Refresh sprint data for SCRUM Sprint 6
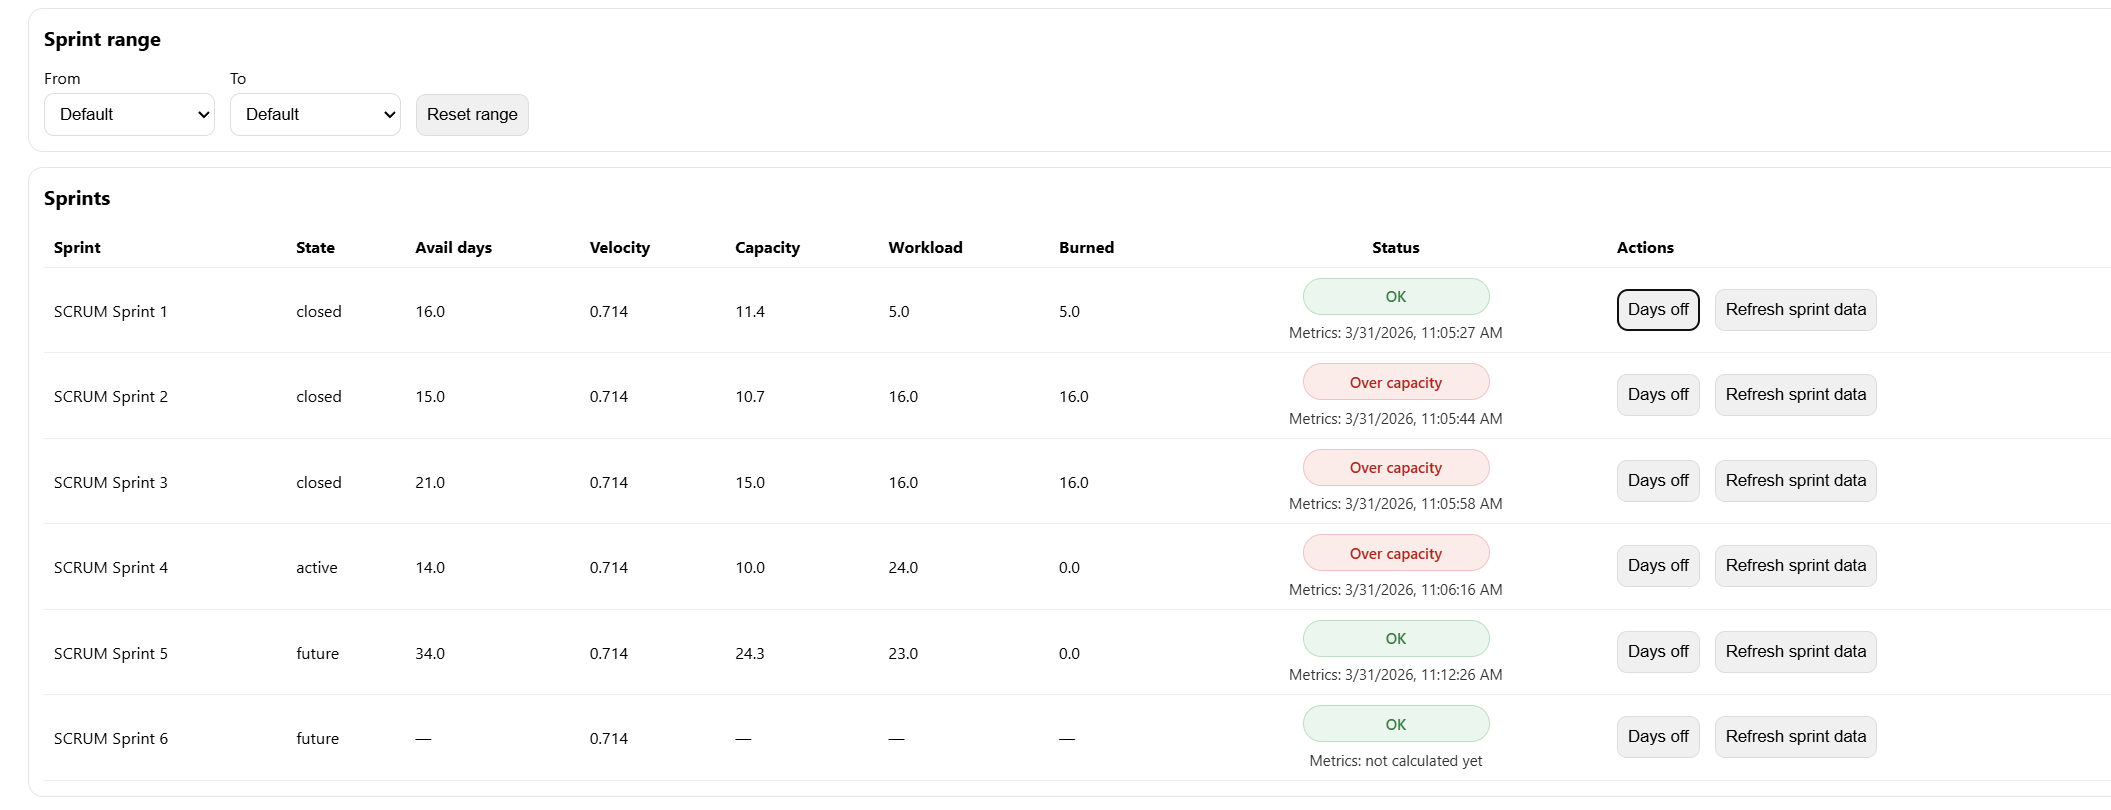 (x=1795, y=737)
